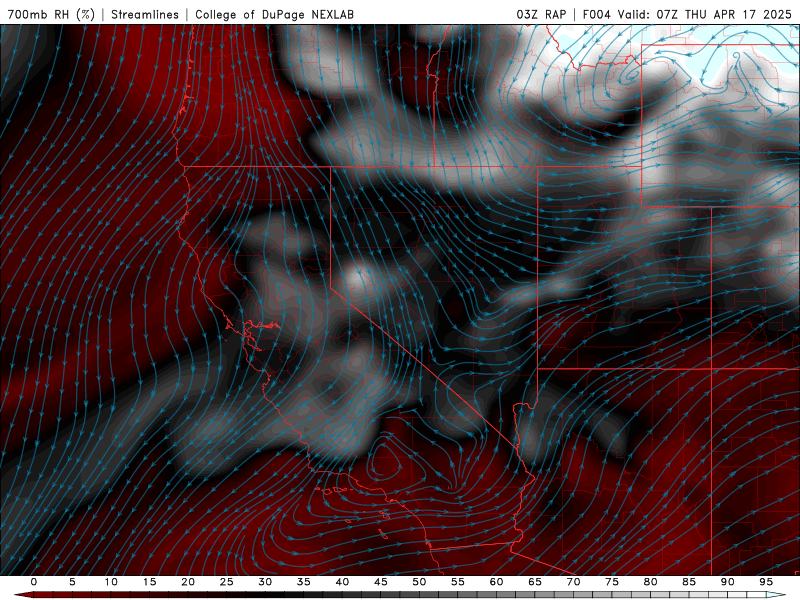Select the 'F004' forecast hour text
The width and height of the screenshot is (800, 600).
point(596,14)
